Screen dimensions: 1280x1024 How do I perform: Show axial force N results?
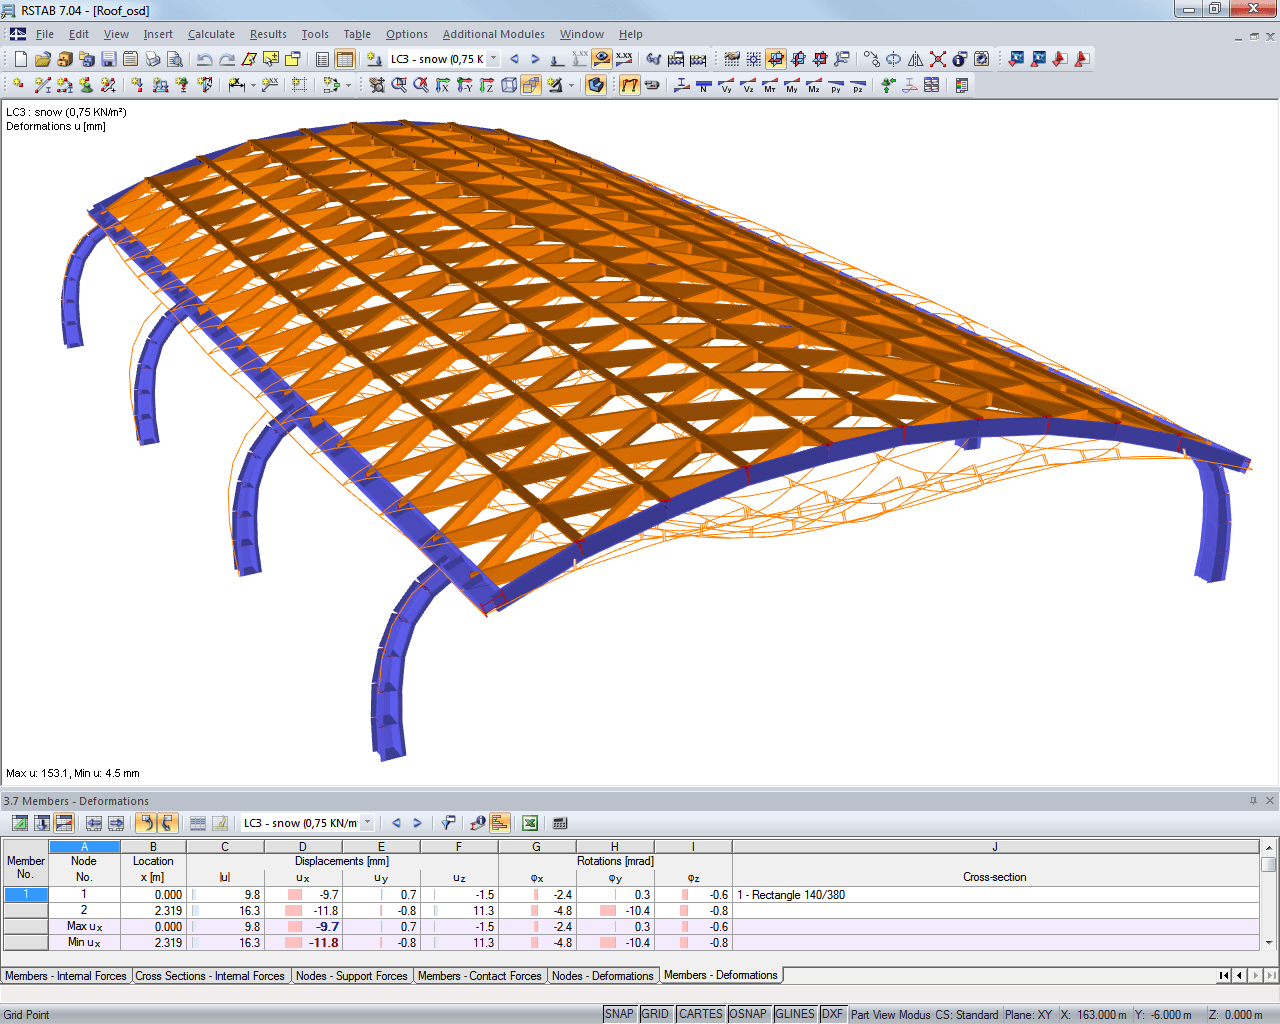click(x=704, y=85)
